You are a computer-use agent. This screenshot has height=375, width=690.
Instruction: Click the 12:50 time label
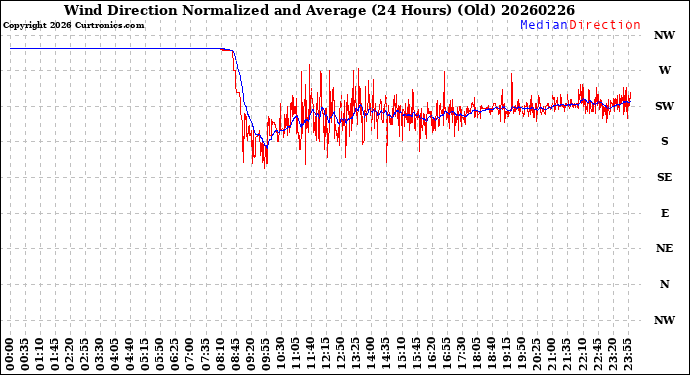click(341, 354)
